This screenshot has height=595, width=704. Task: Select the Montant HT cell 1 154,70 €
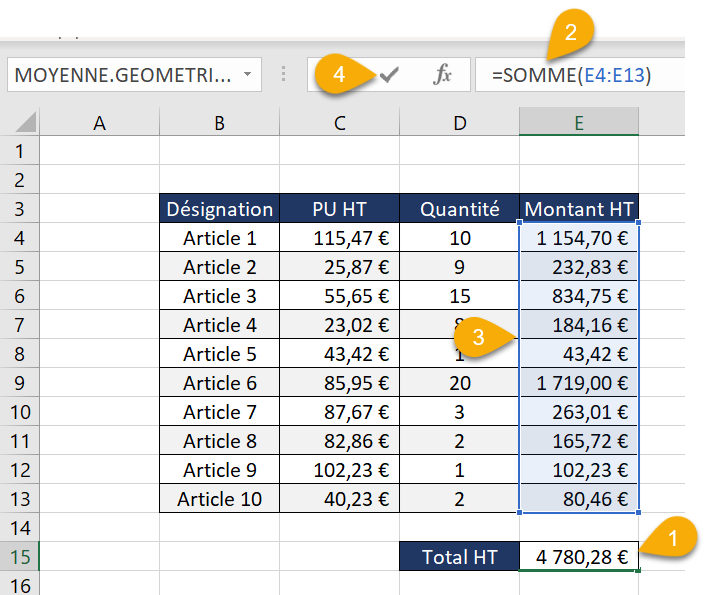click(x=579, y=238)
